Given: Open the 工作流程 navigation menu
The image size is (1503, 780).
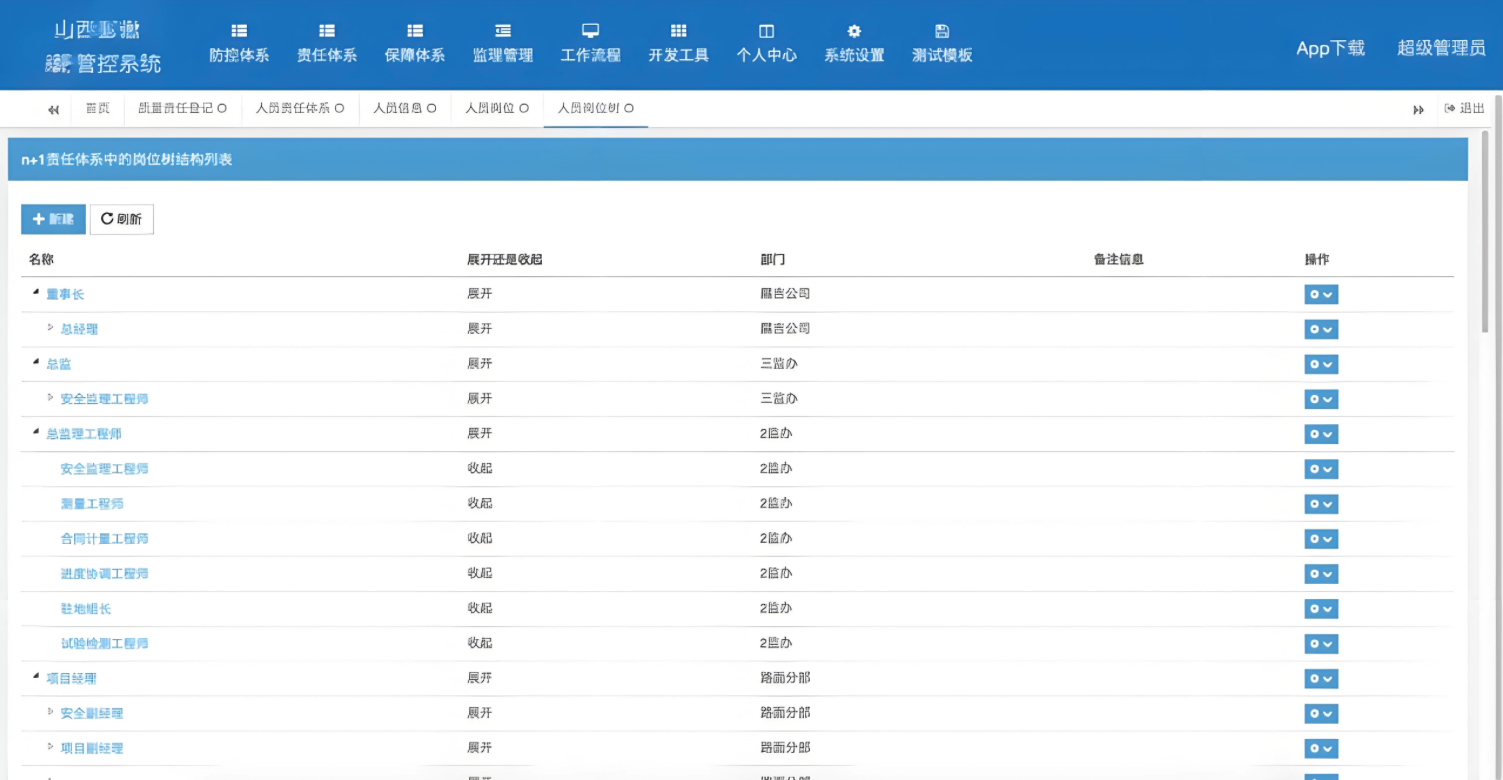Looking at the screenshot, I should (591, 44).
